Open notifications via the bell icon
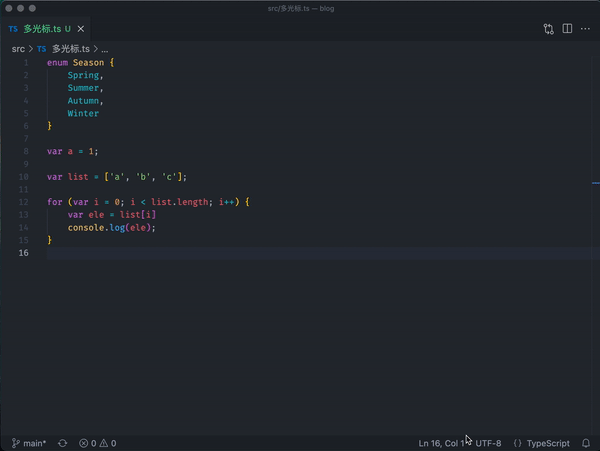This screenshot has width=600, height=451. pos(586,443)
